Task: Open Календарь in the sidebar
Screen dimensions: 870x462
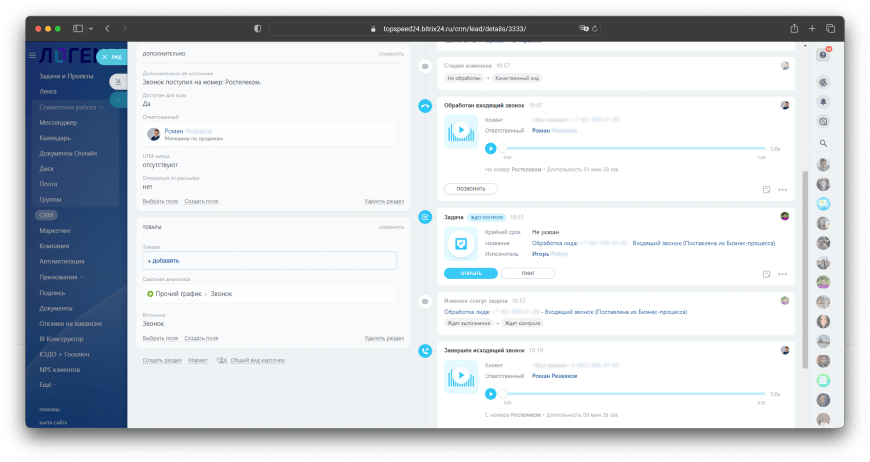Action: 55,138
